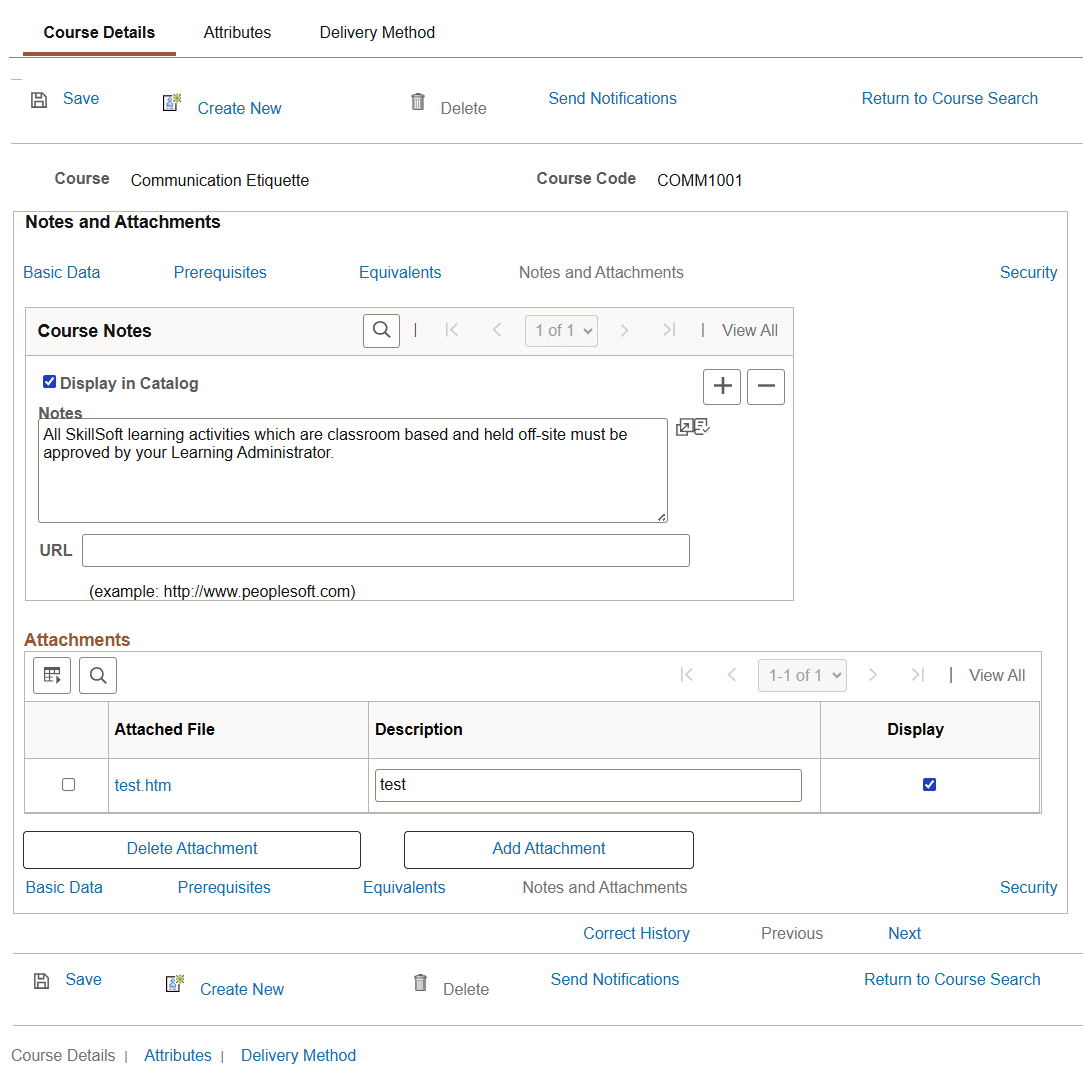Click the Description column header
This screenshot has height=1079, width=1083.
419,729
